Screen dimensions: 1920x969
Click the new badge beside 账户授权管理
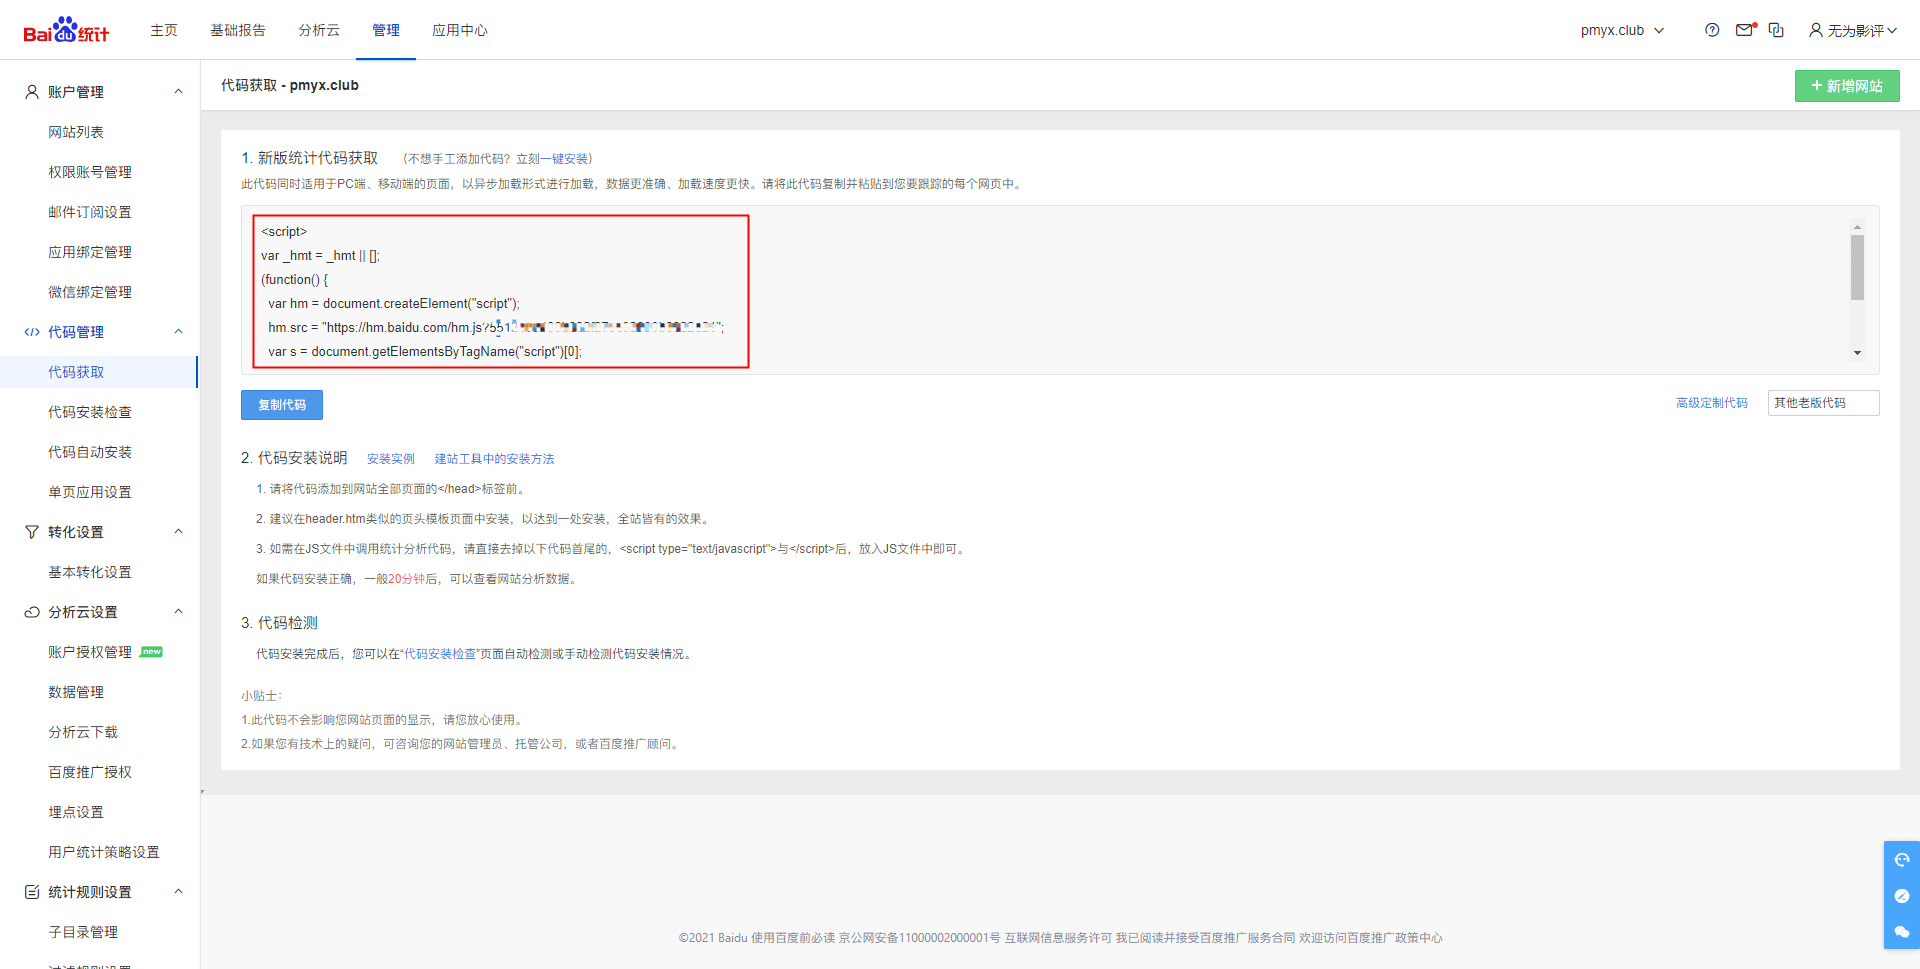[151, 652]
